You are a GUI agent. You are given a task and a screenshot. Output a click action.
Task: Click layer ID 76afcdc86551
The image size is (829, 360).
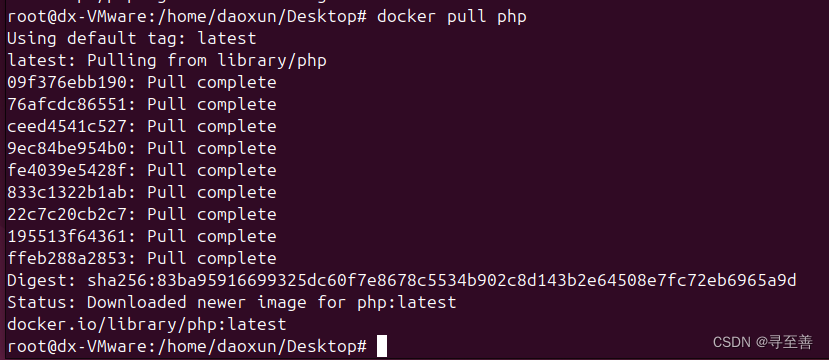[x=67, y=105]
